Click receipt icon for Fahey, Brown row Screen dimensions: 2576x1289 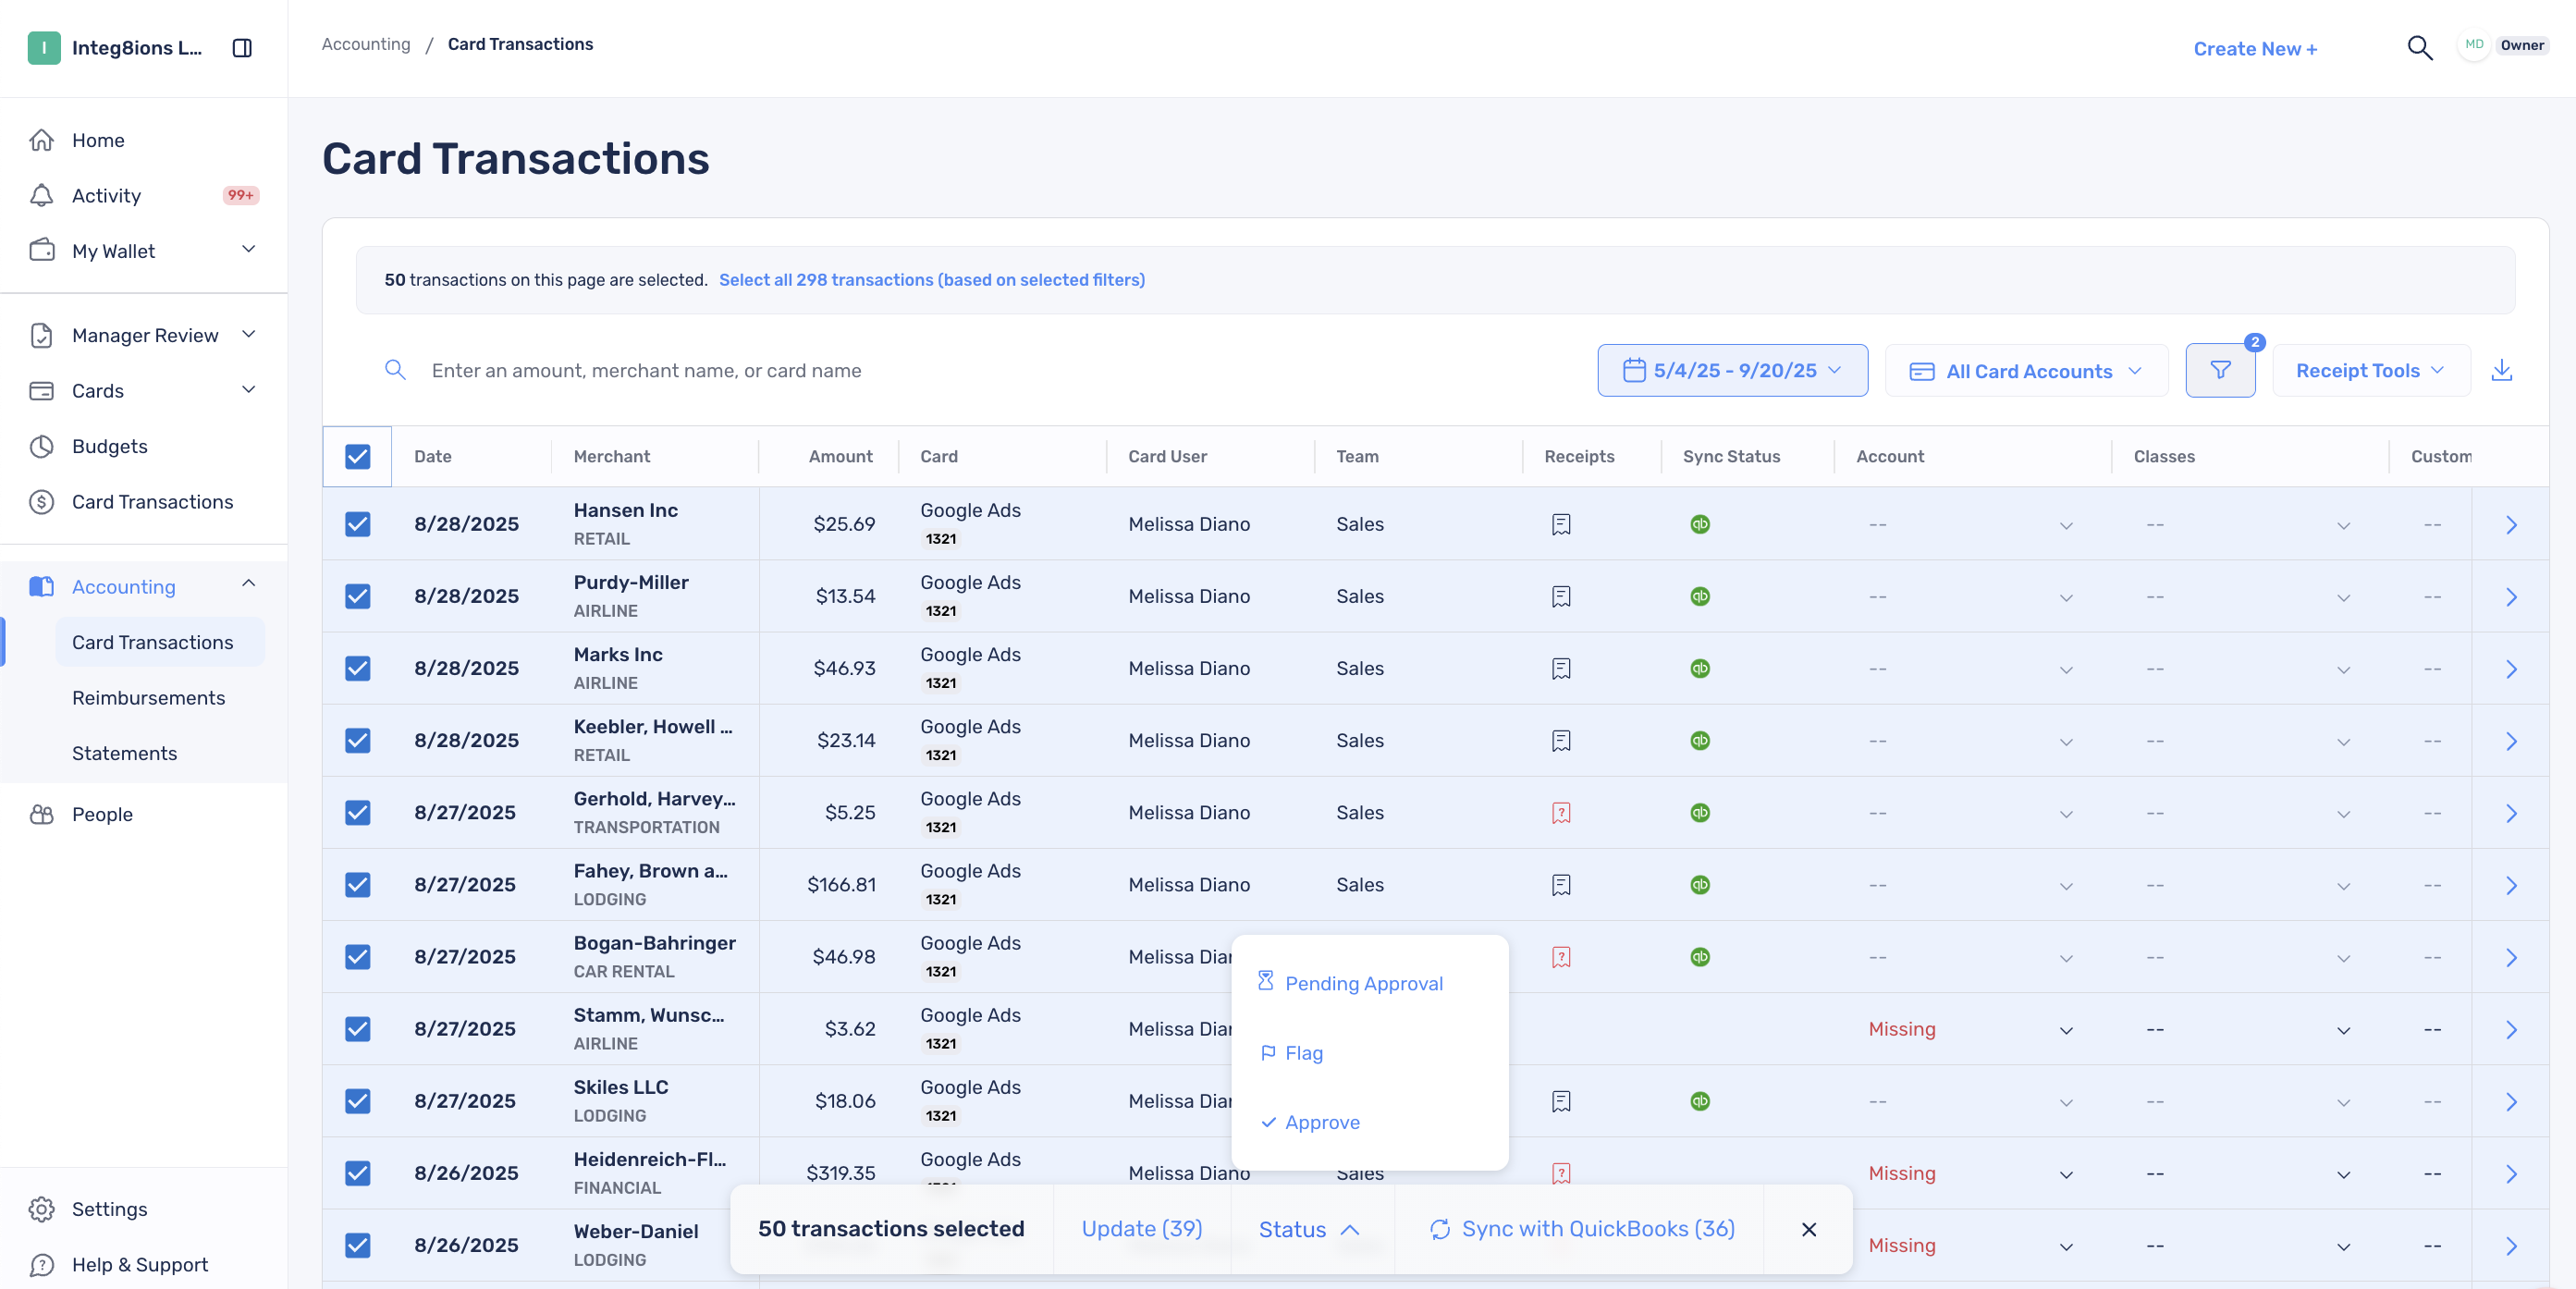(1561, 885)
